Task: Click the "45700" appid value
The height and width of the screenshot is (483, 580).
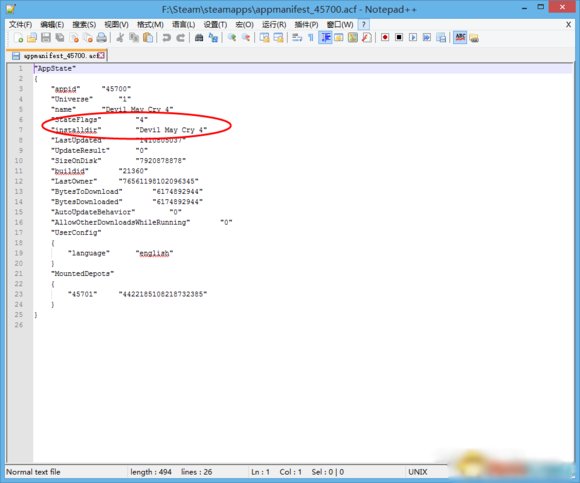Action: (x=116, y=89)
